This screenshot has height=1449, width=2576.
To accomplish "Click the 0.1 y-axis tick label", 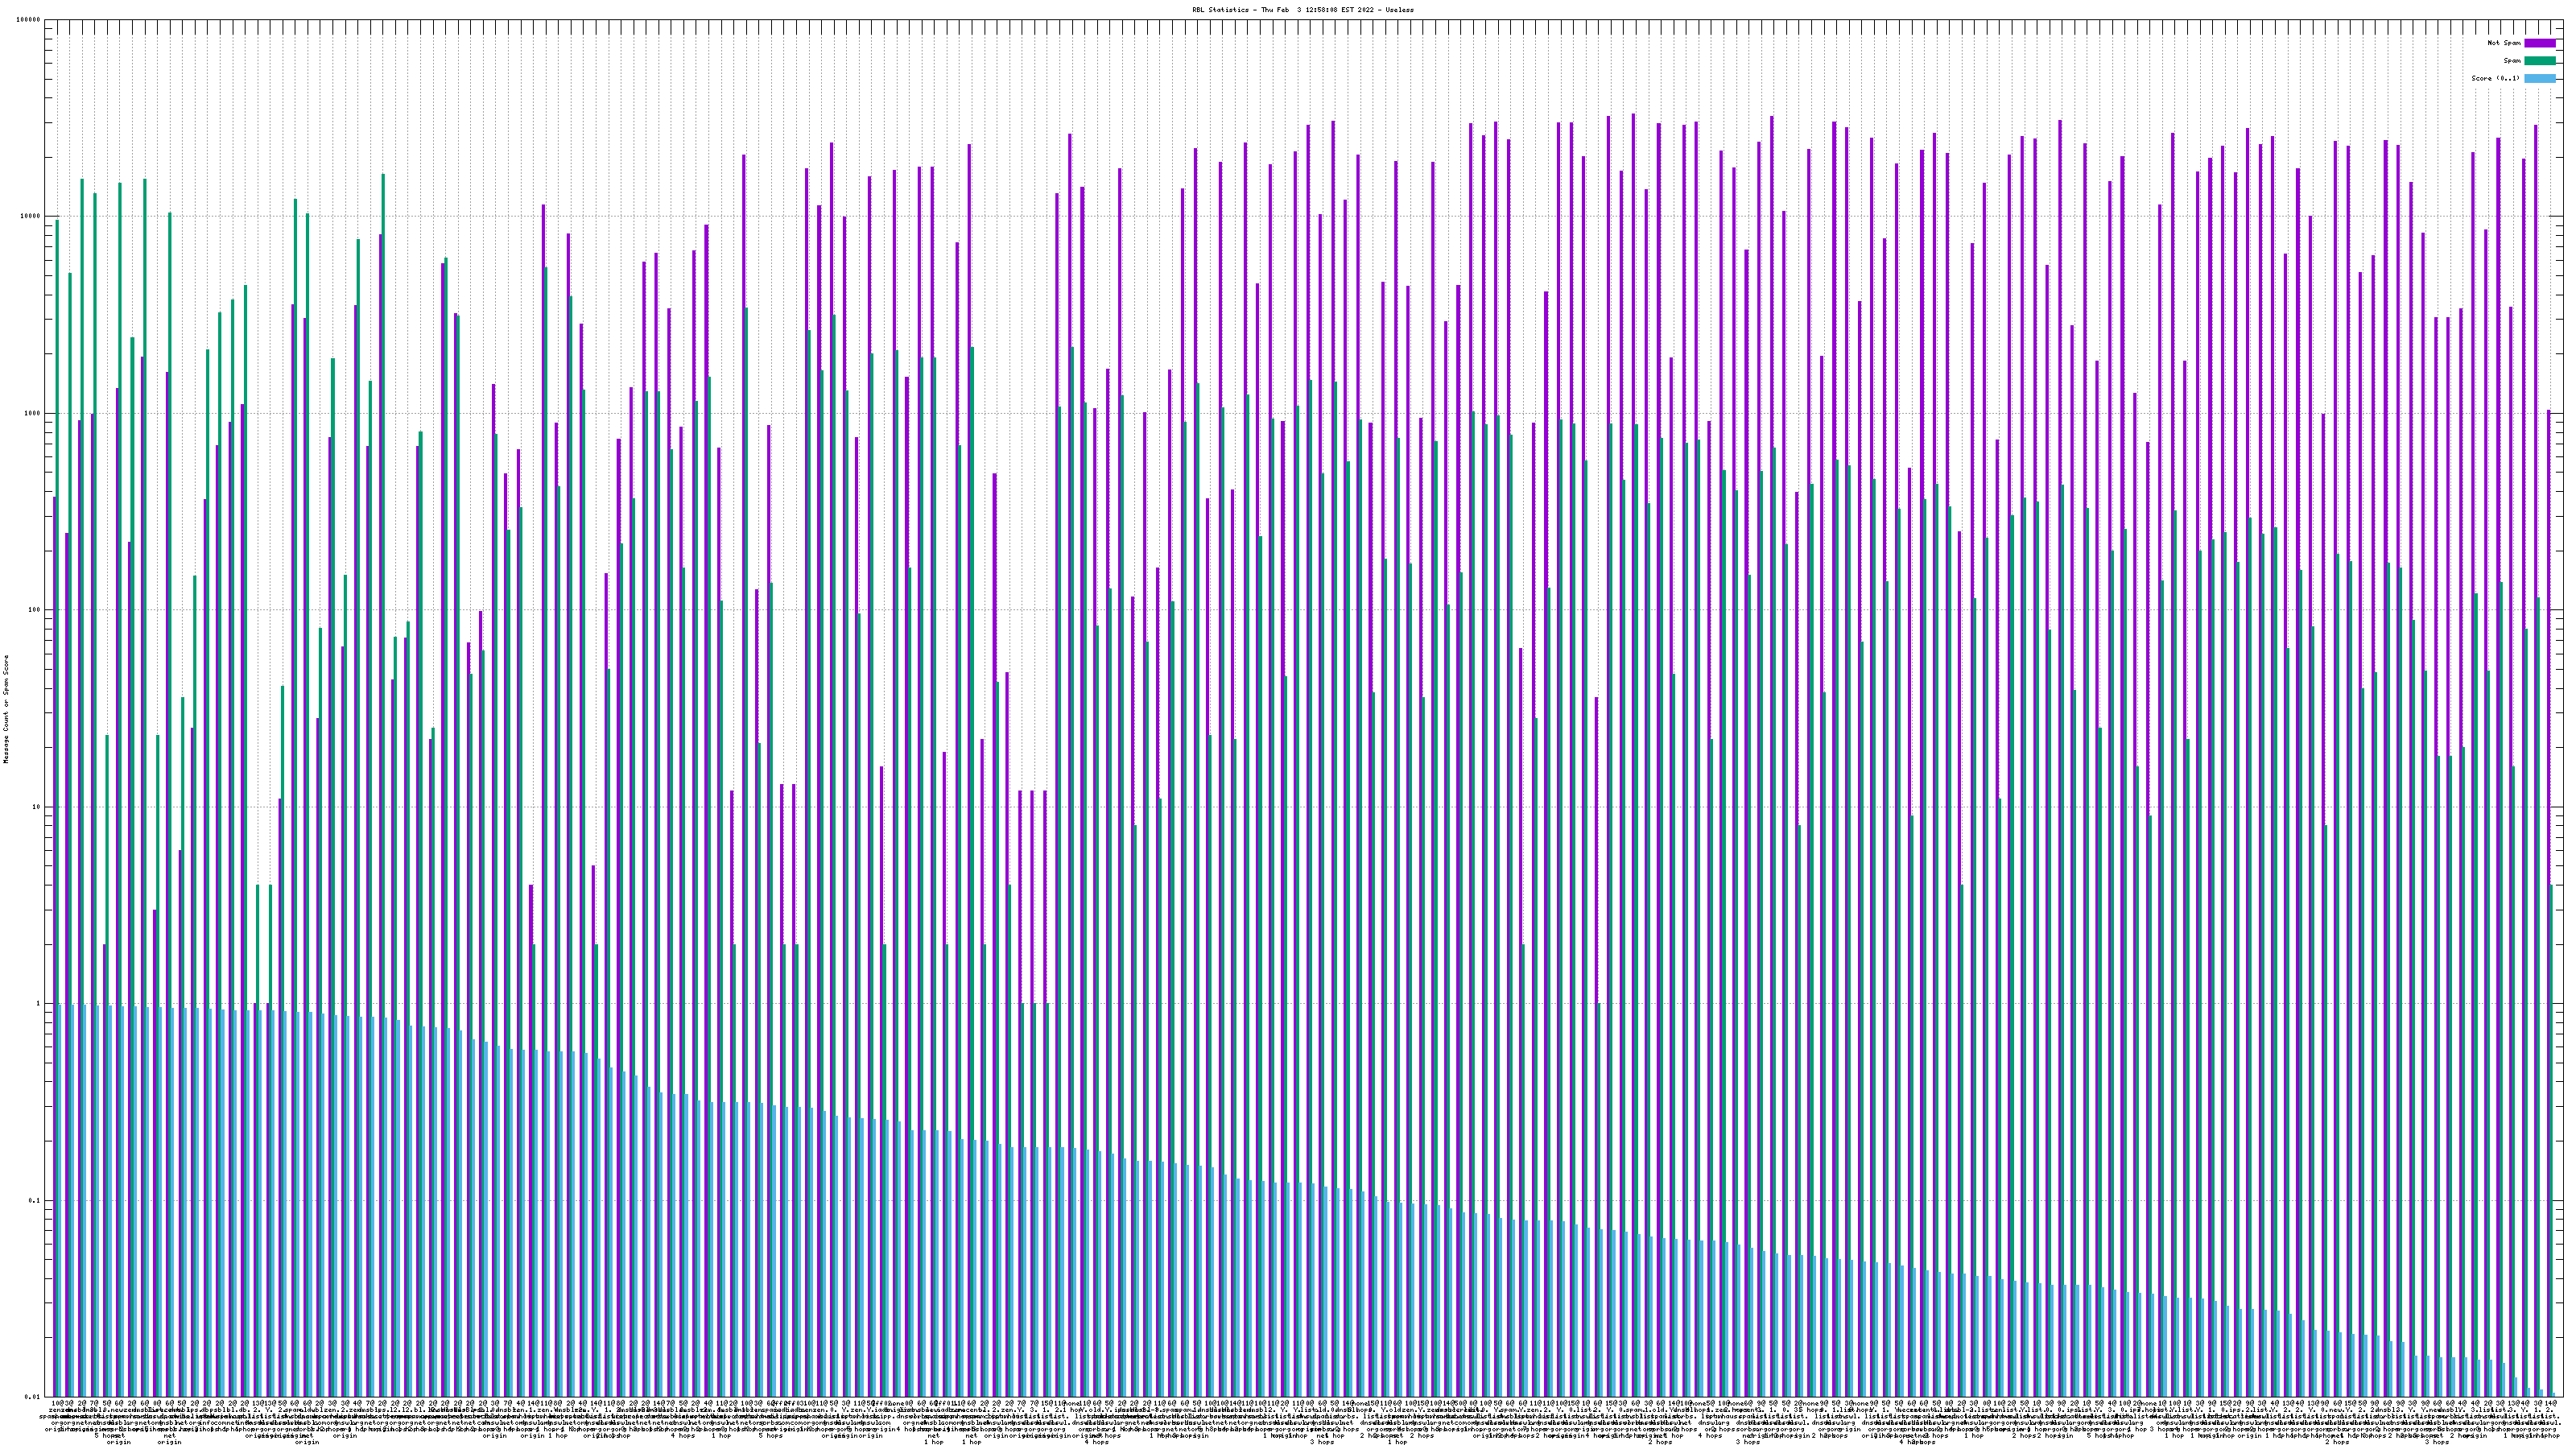I will (x=35, y=1200).
